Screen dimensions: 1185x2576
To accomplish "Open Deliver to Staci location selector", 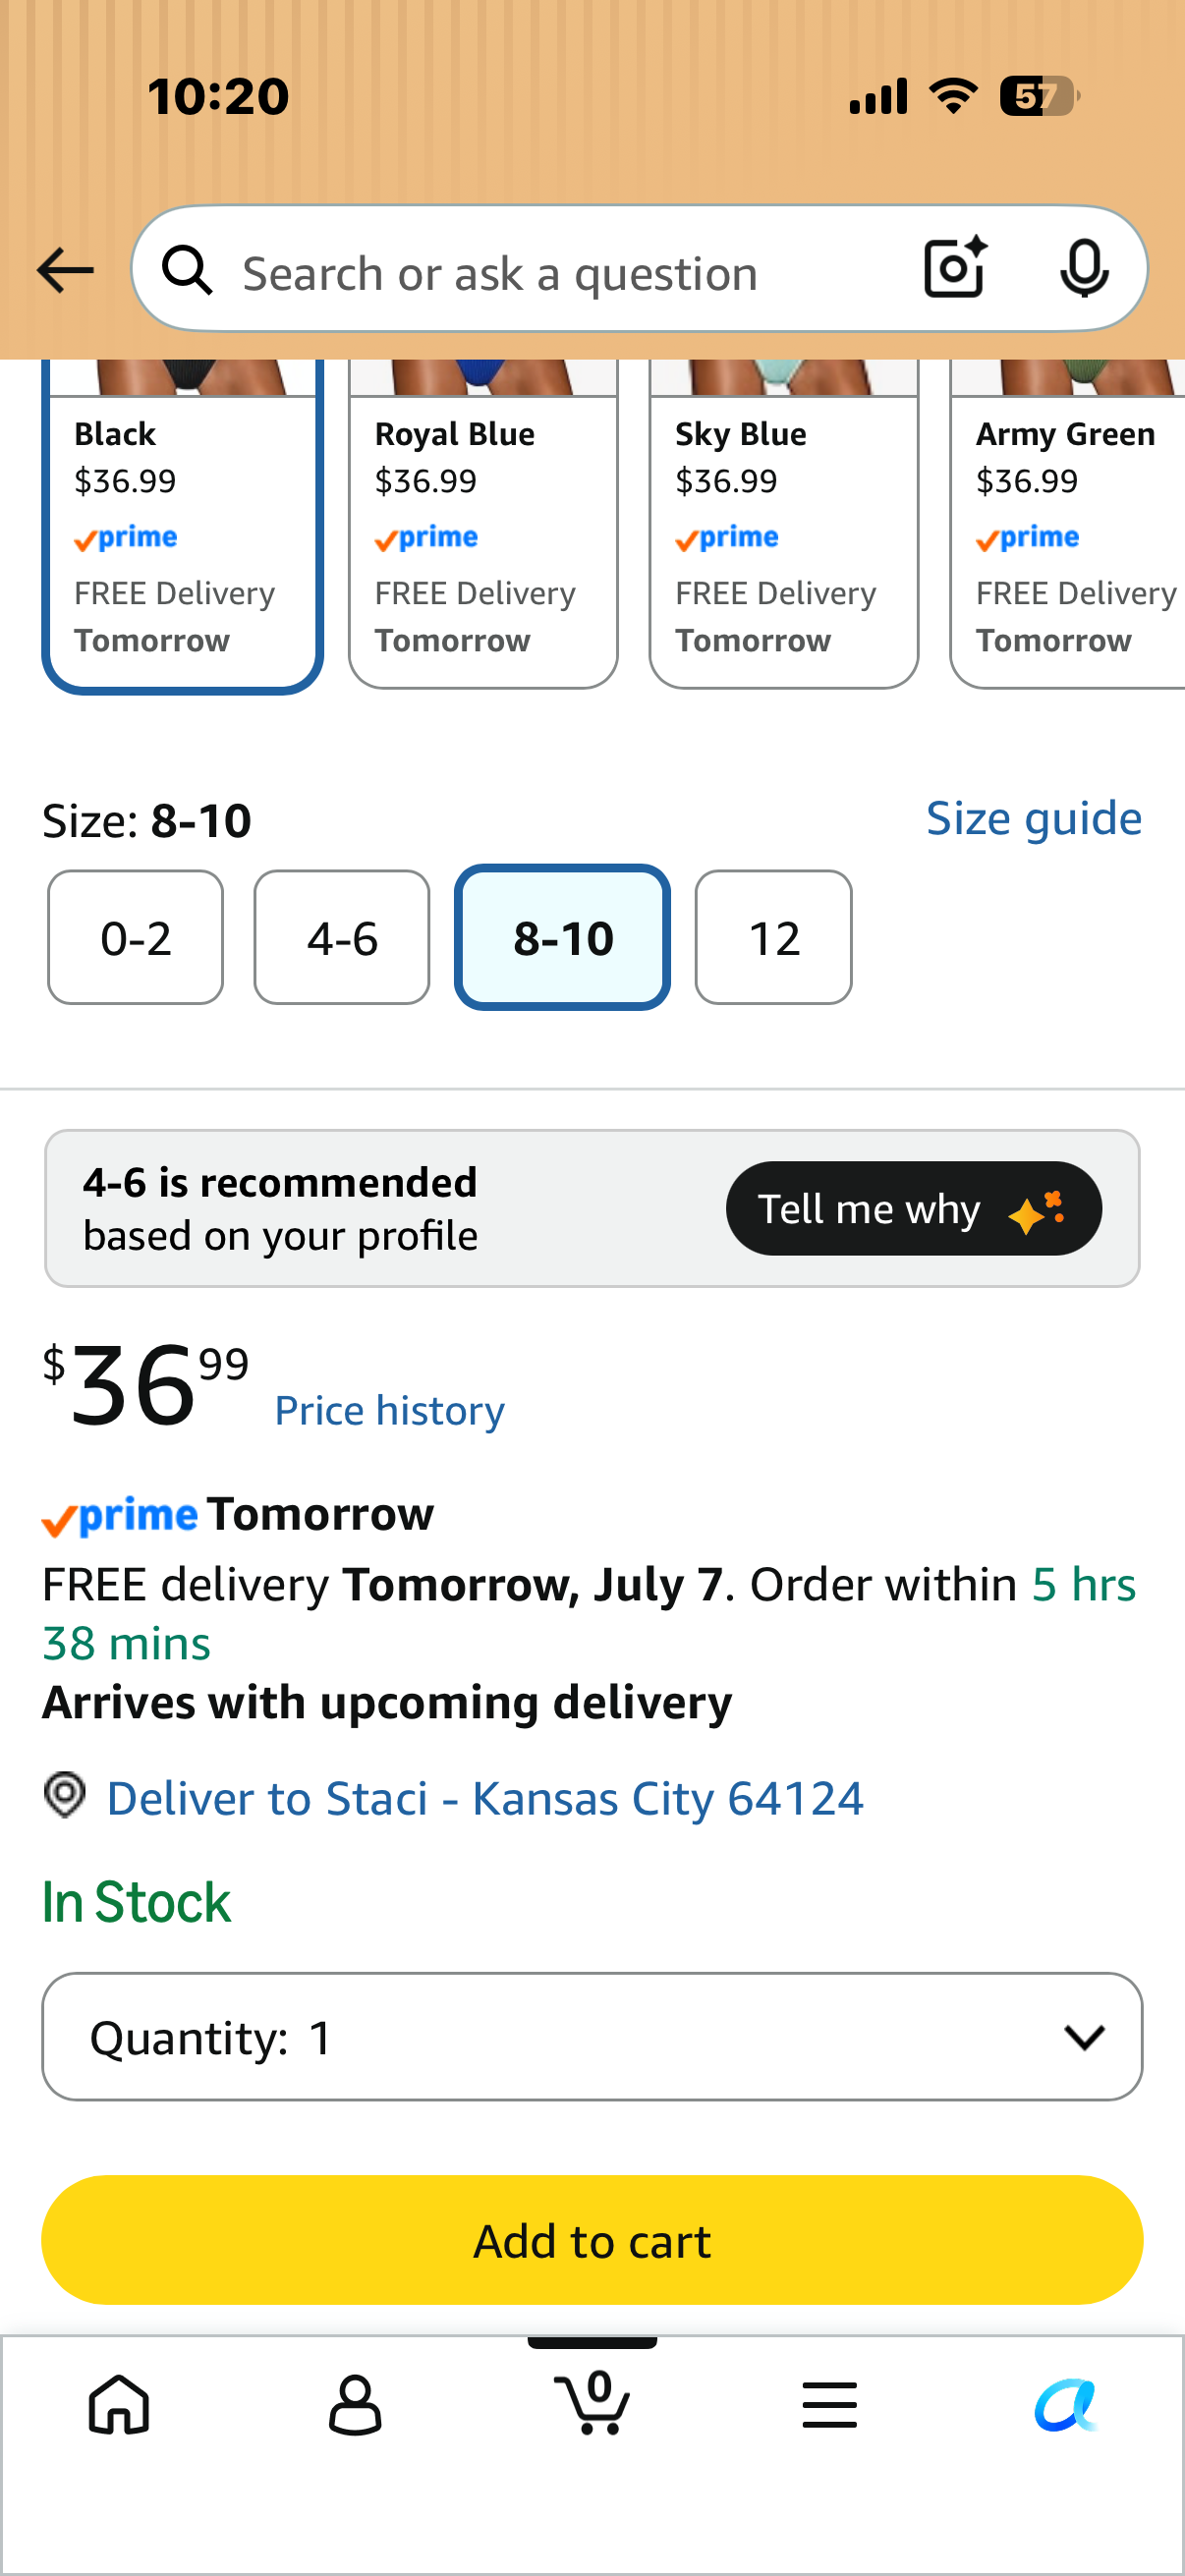I will 485,1798.
